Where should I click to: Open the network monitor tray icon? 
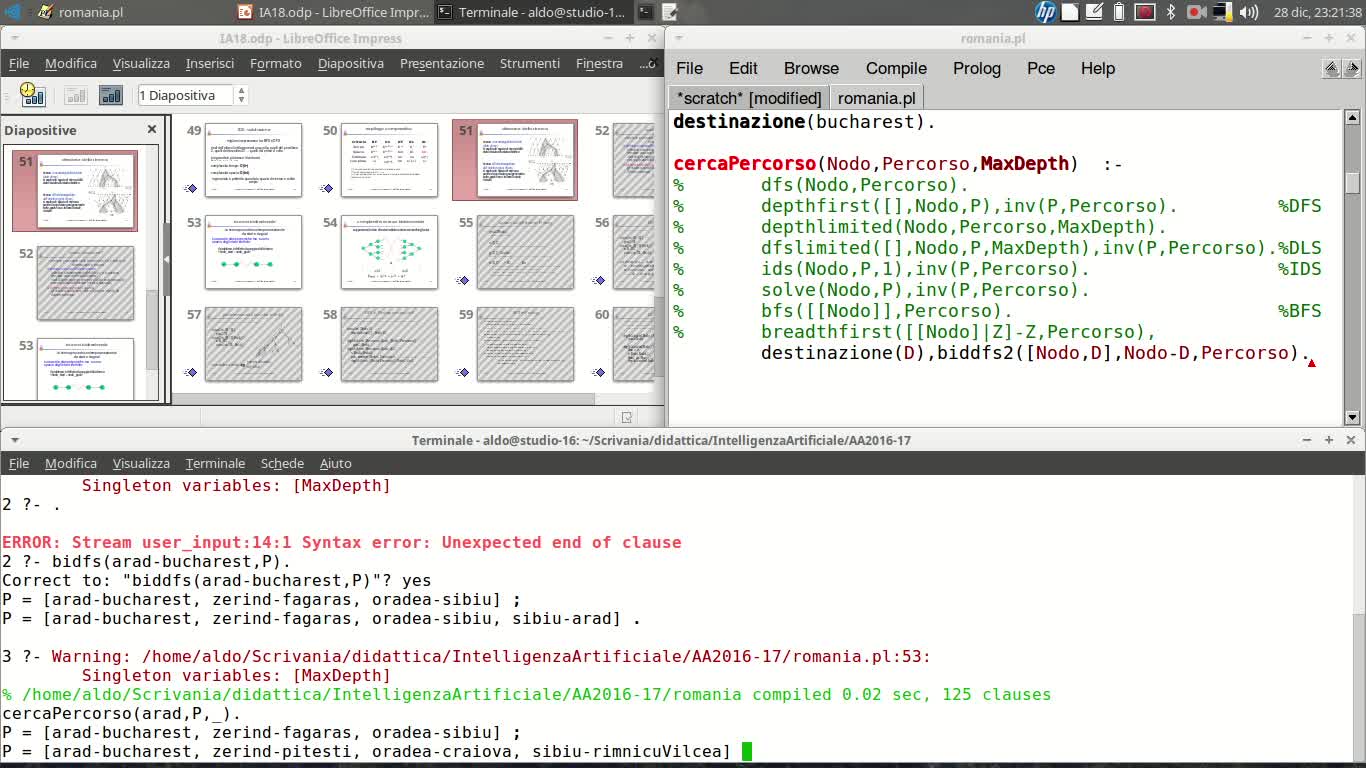pyautogui.click(x=1222, y=12)
